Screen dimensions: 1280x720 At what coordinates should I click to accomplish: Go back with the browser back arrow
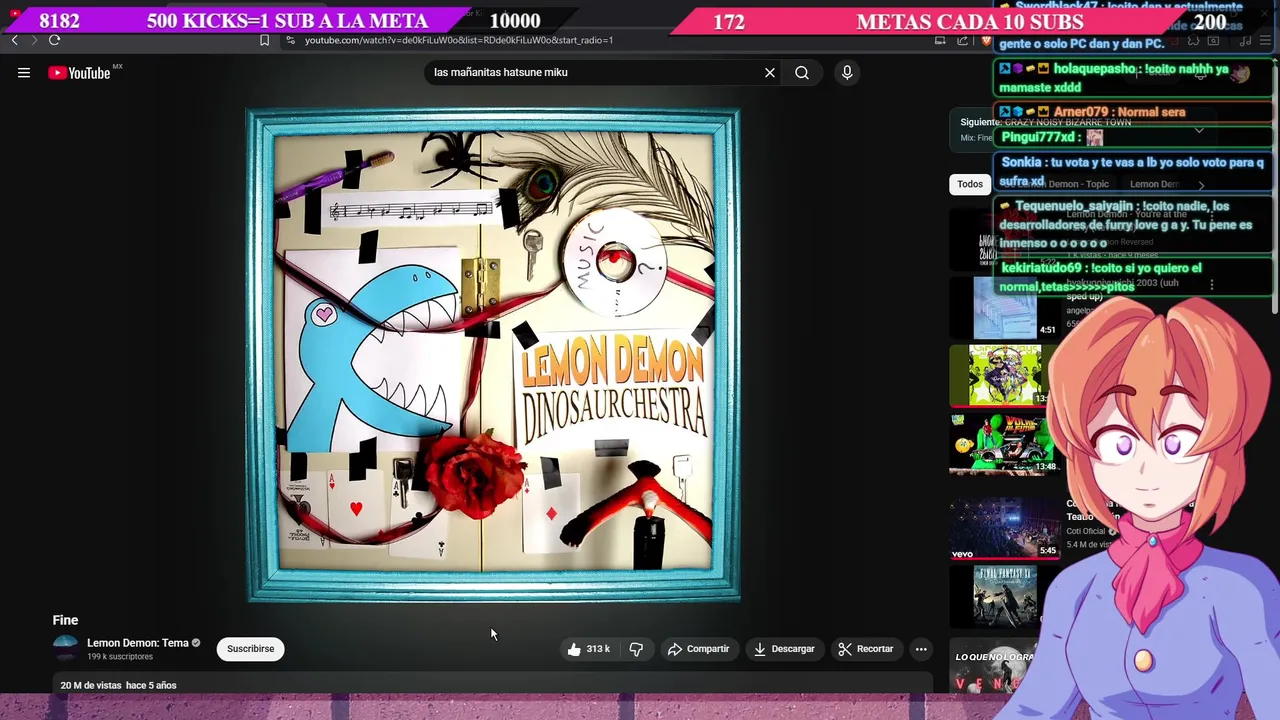[15, 40]
